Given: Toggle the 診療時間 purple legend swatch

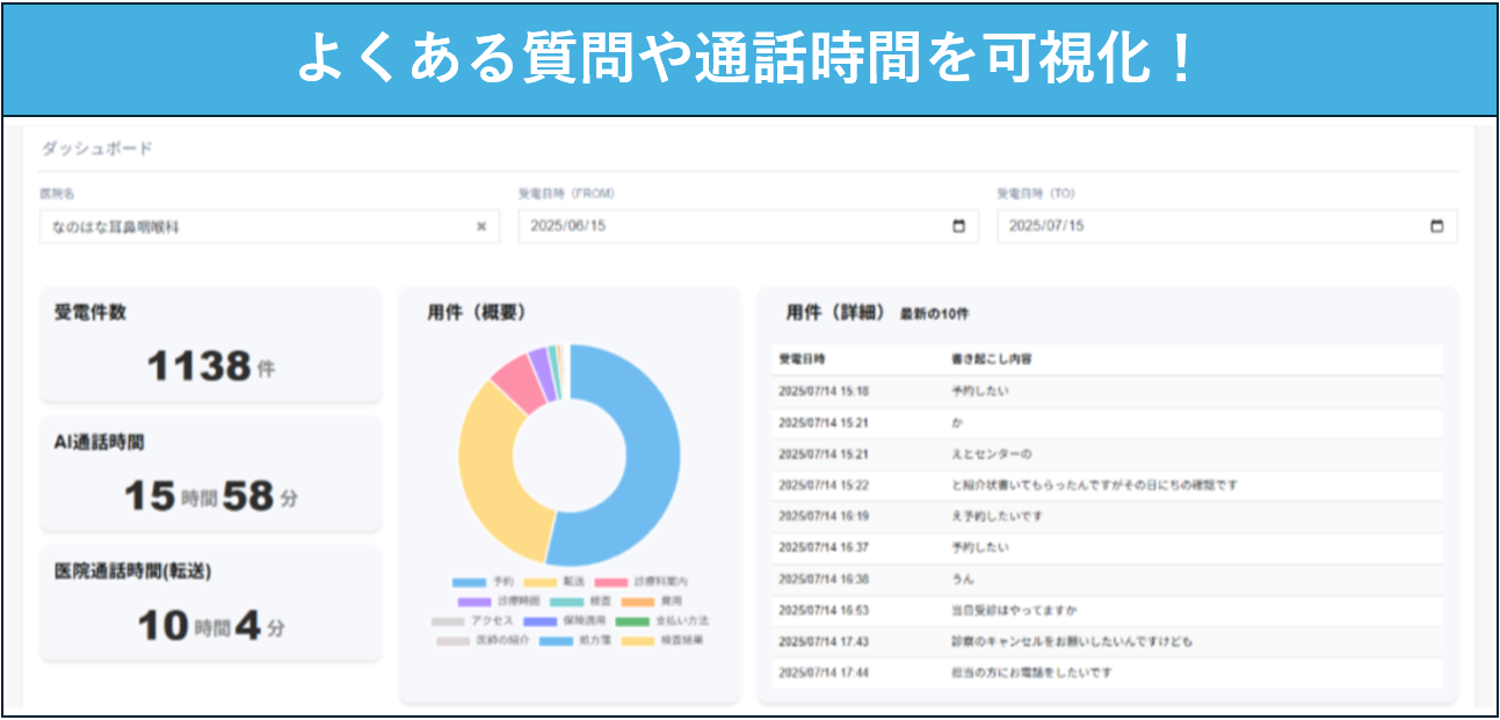Looking at the screenshot, I should tap(475, 602).
